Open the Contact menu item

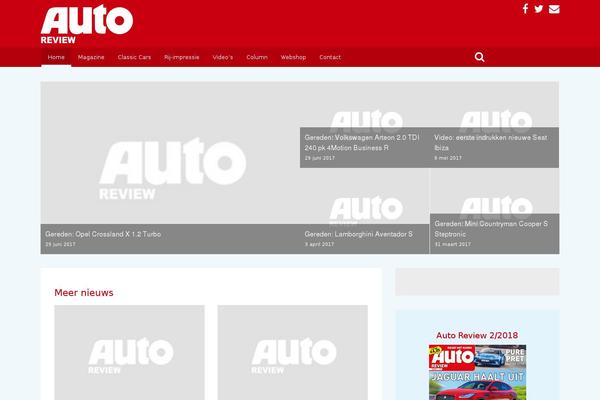pyautogui.click(x=330, y=57)
